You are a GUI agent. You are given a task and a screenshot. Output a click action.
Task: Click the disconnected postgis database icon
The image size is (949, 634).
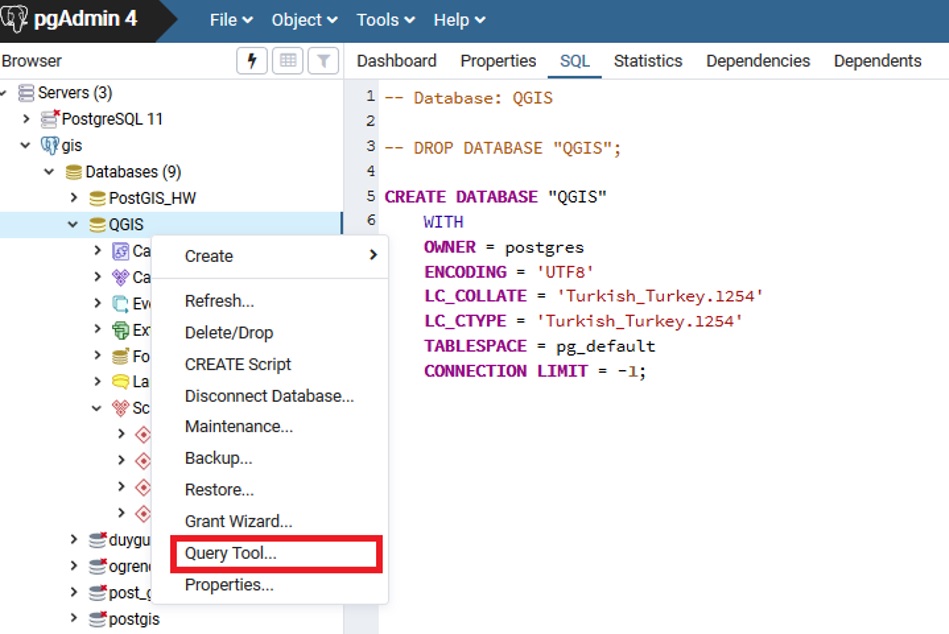(97, 619)
